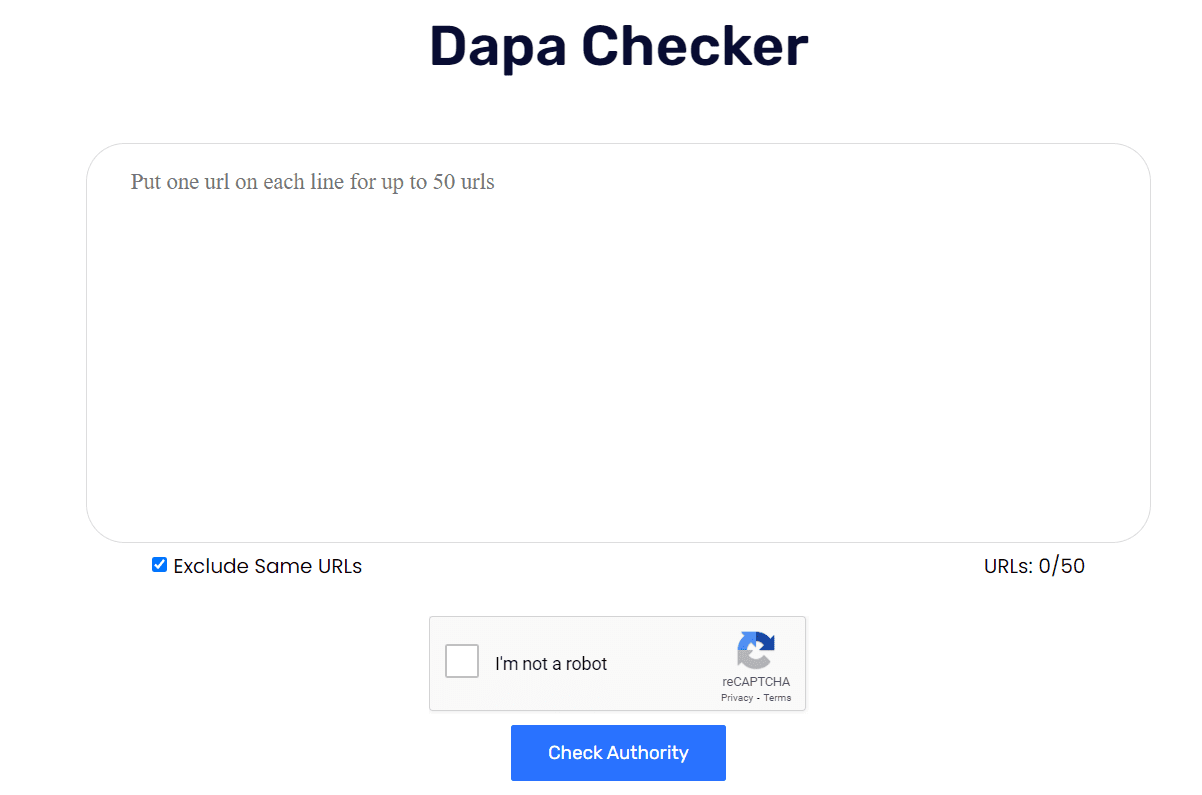The width and height of the screenshot is (1202, 795).
Task: Click Check Authority to submit URLs
Action: (617, 752)
